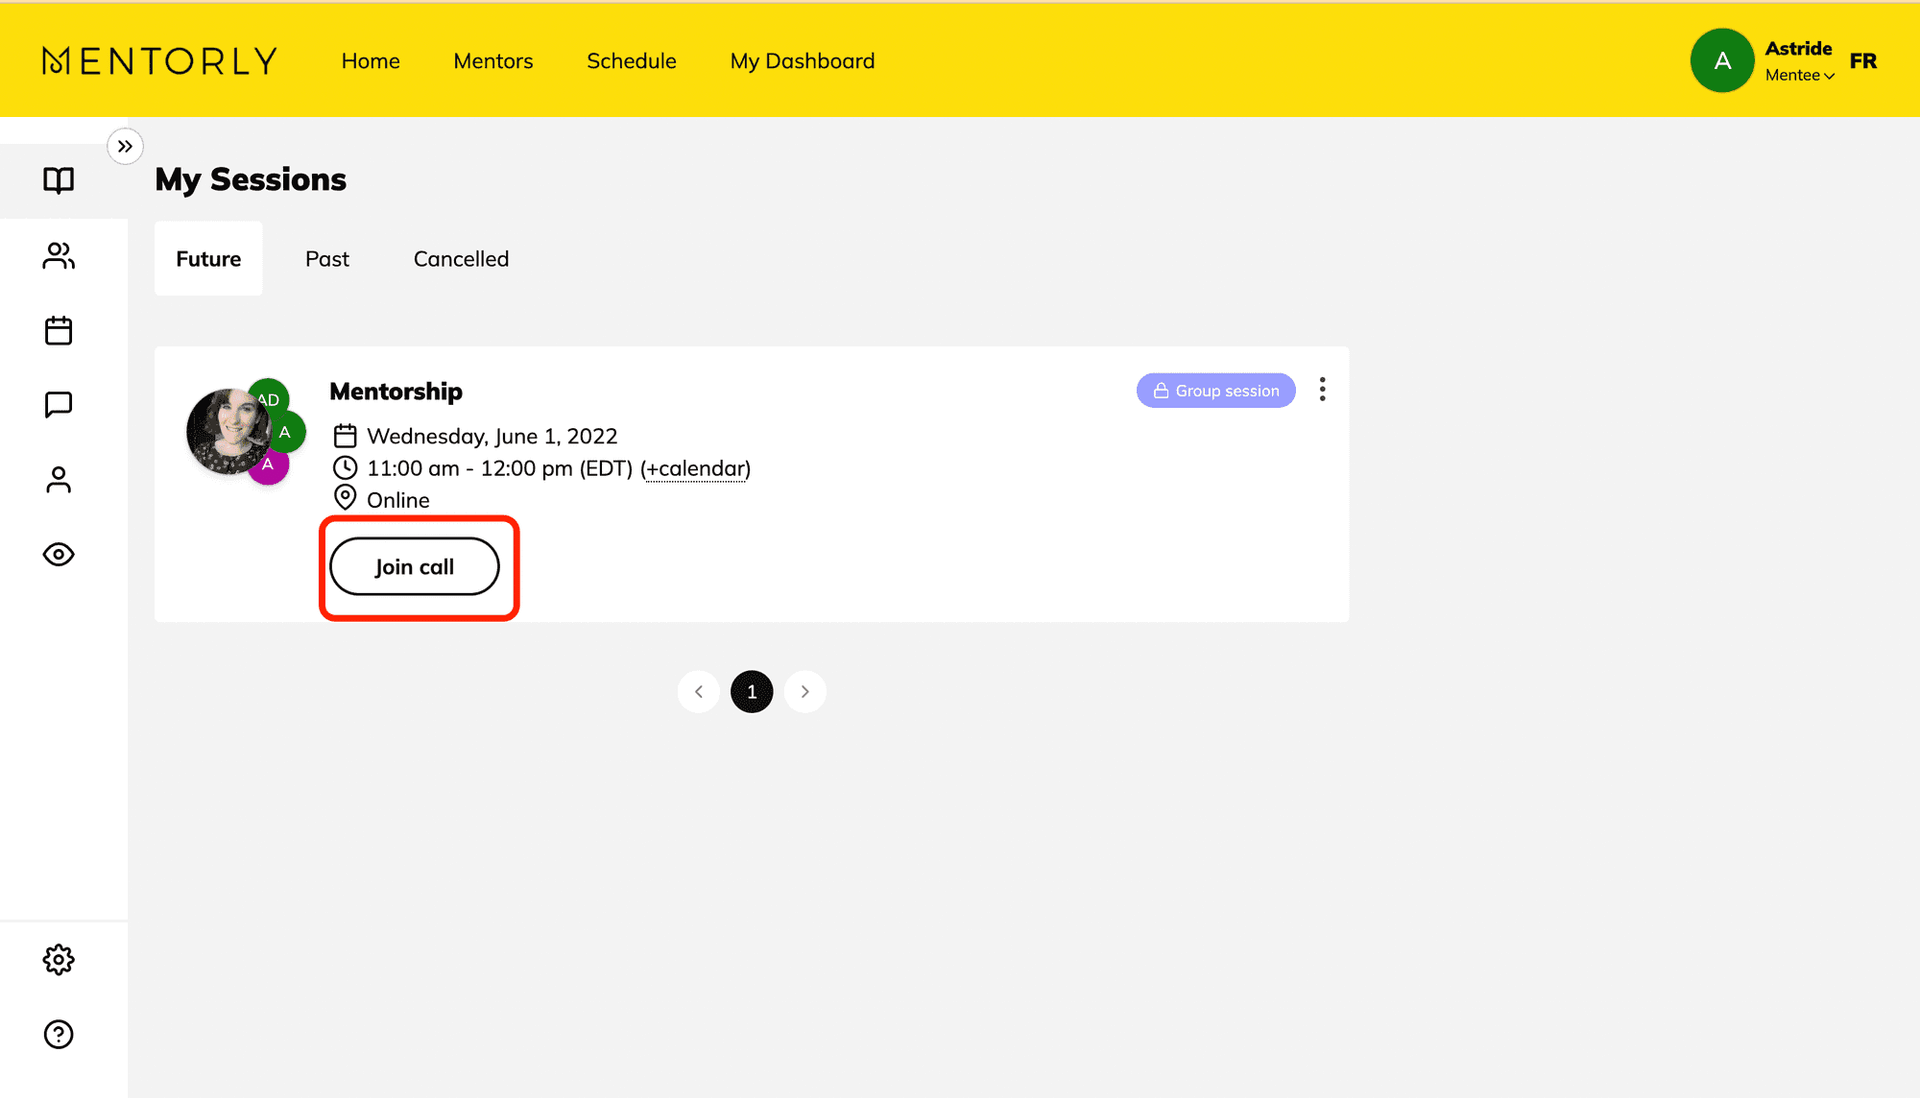The width and height of the screenshot is (1920, 1098).
Task: Open Mentors in top navigation
Action: [x=493, y=61]
